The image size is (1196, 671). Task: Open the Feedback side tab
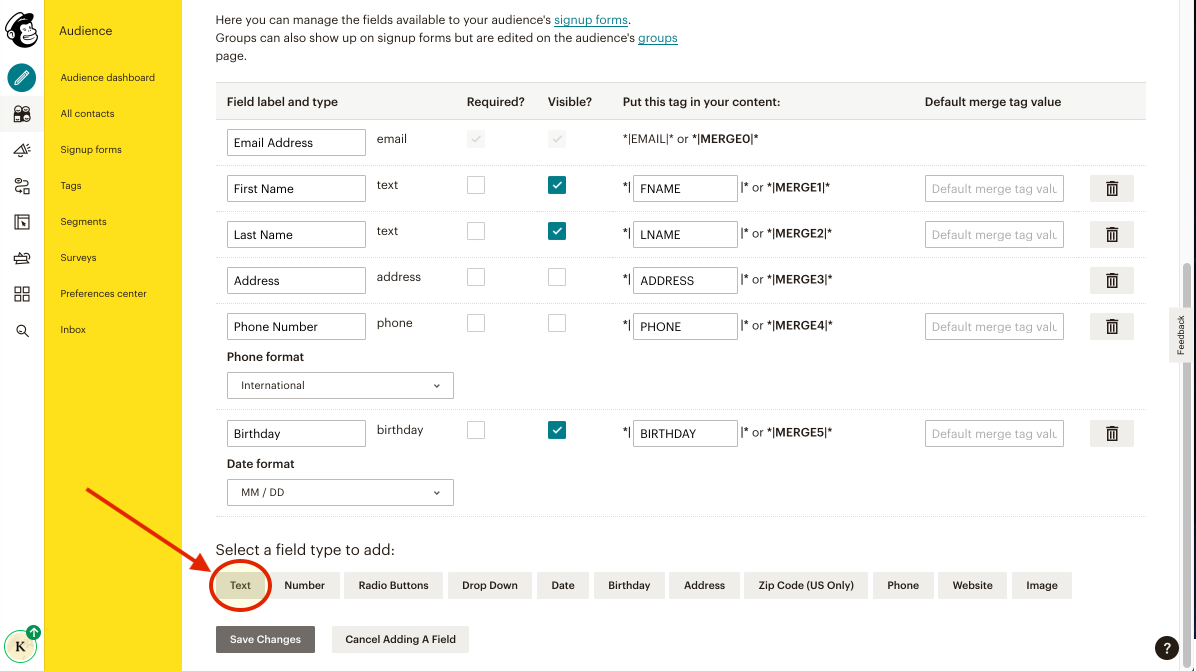click(x=1181, y=334)
